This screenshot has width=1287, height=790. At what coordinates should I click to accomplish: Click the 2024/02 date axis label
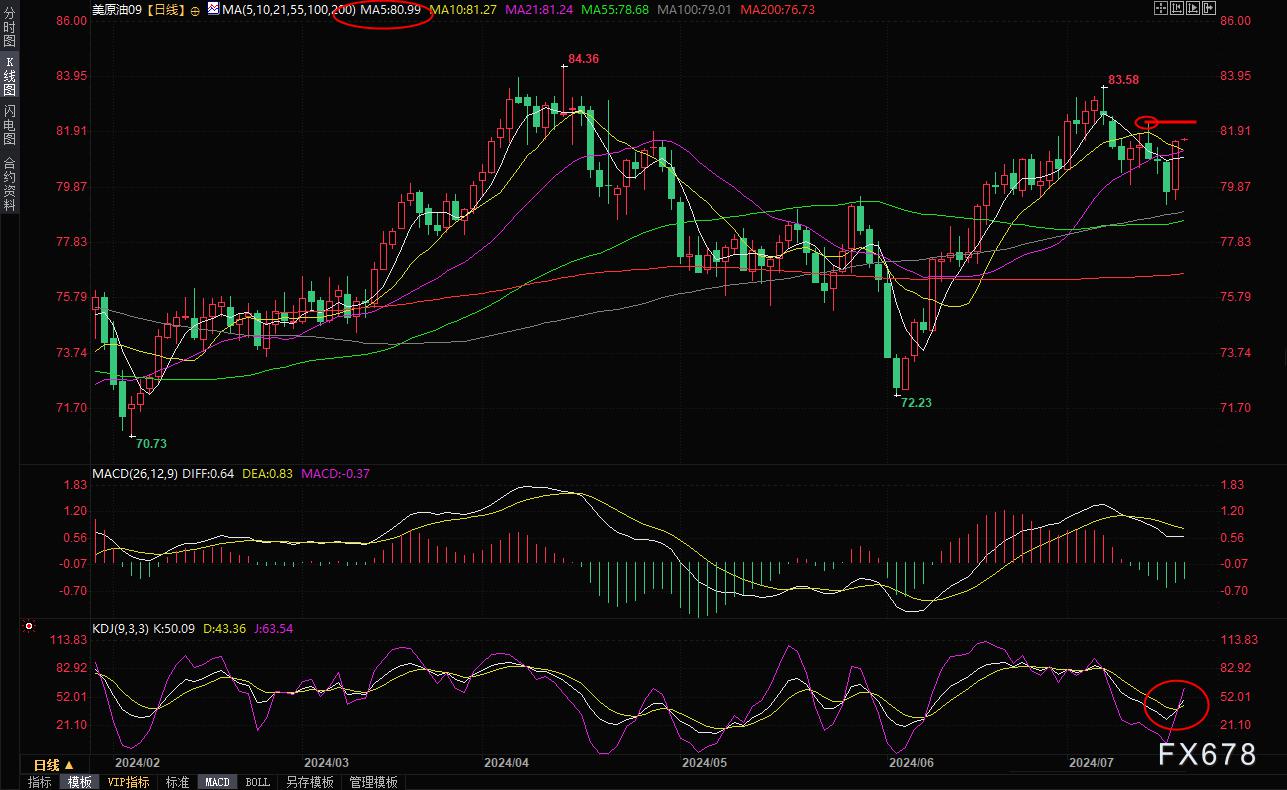(137, 762)
